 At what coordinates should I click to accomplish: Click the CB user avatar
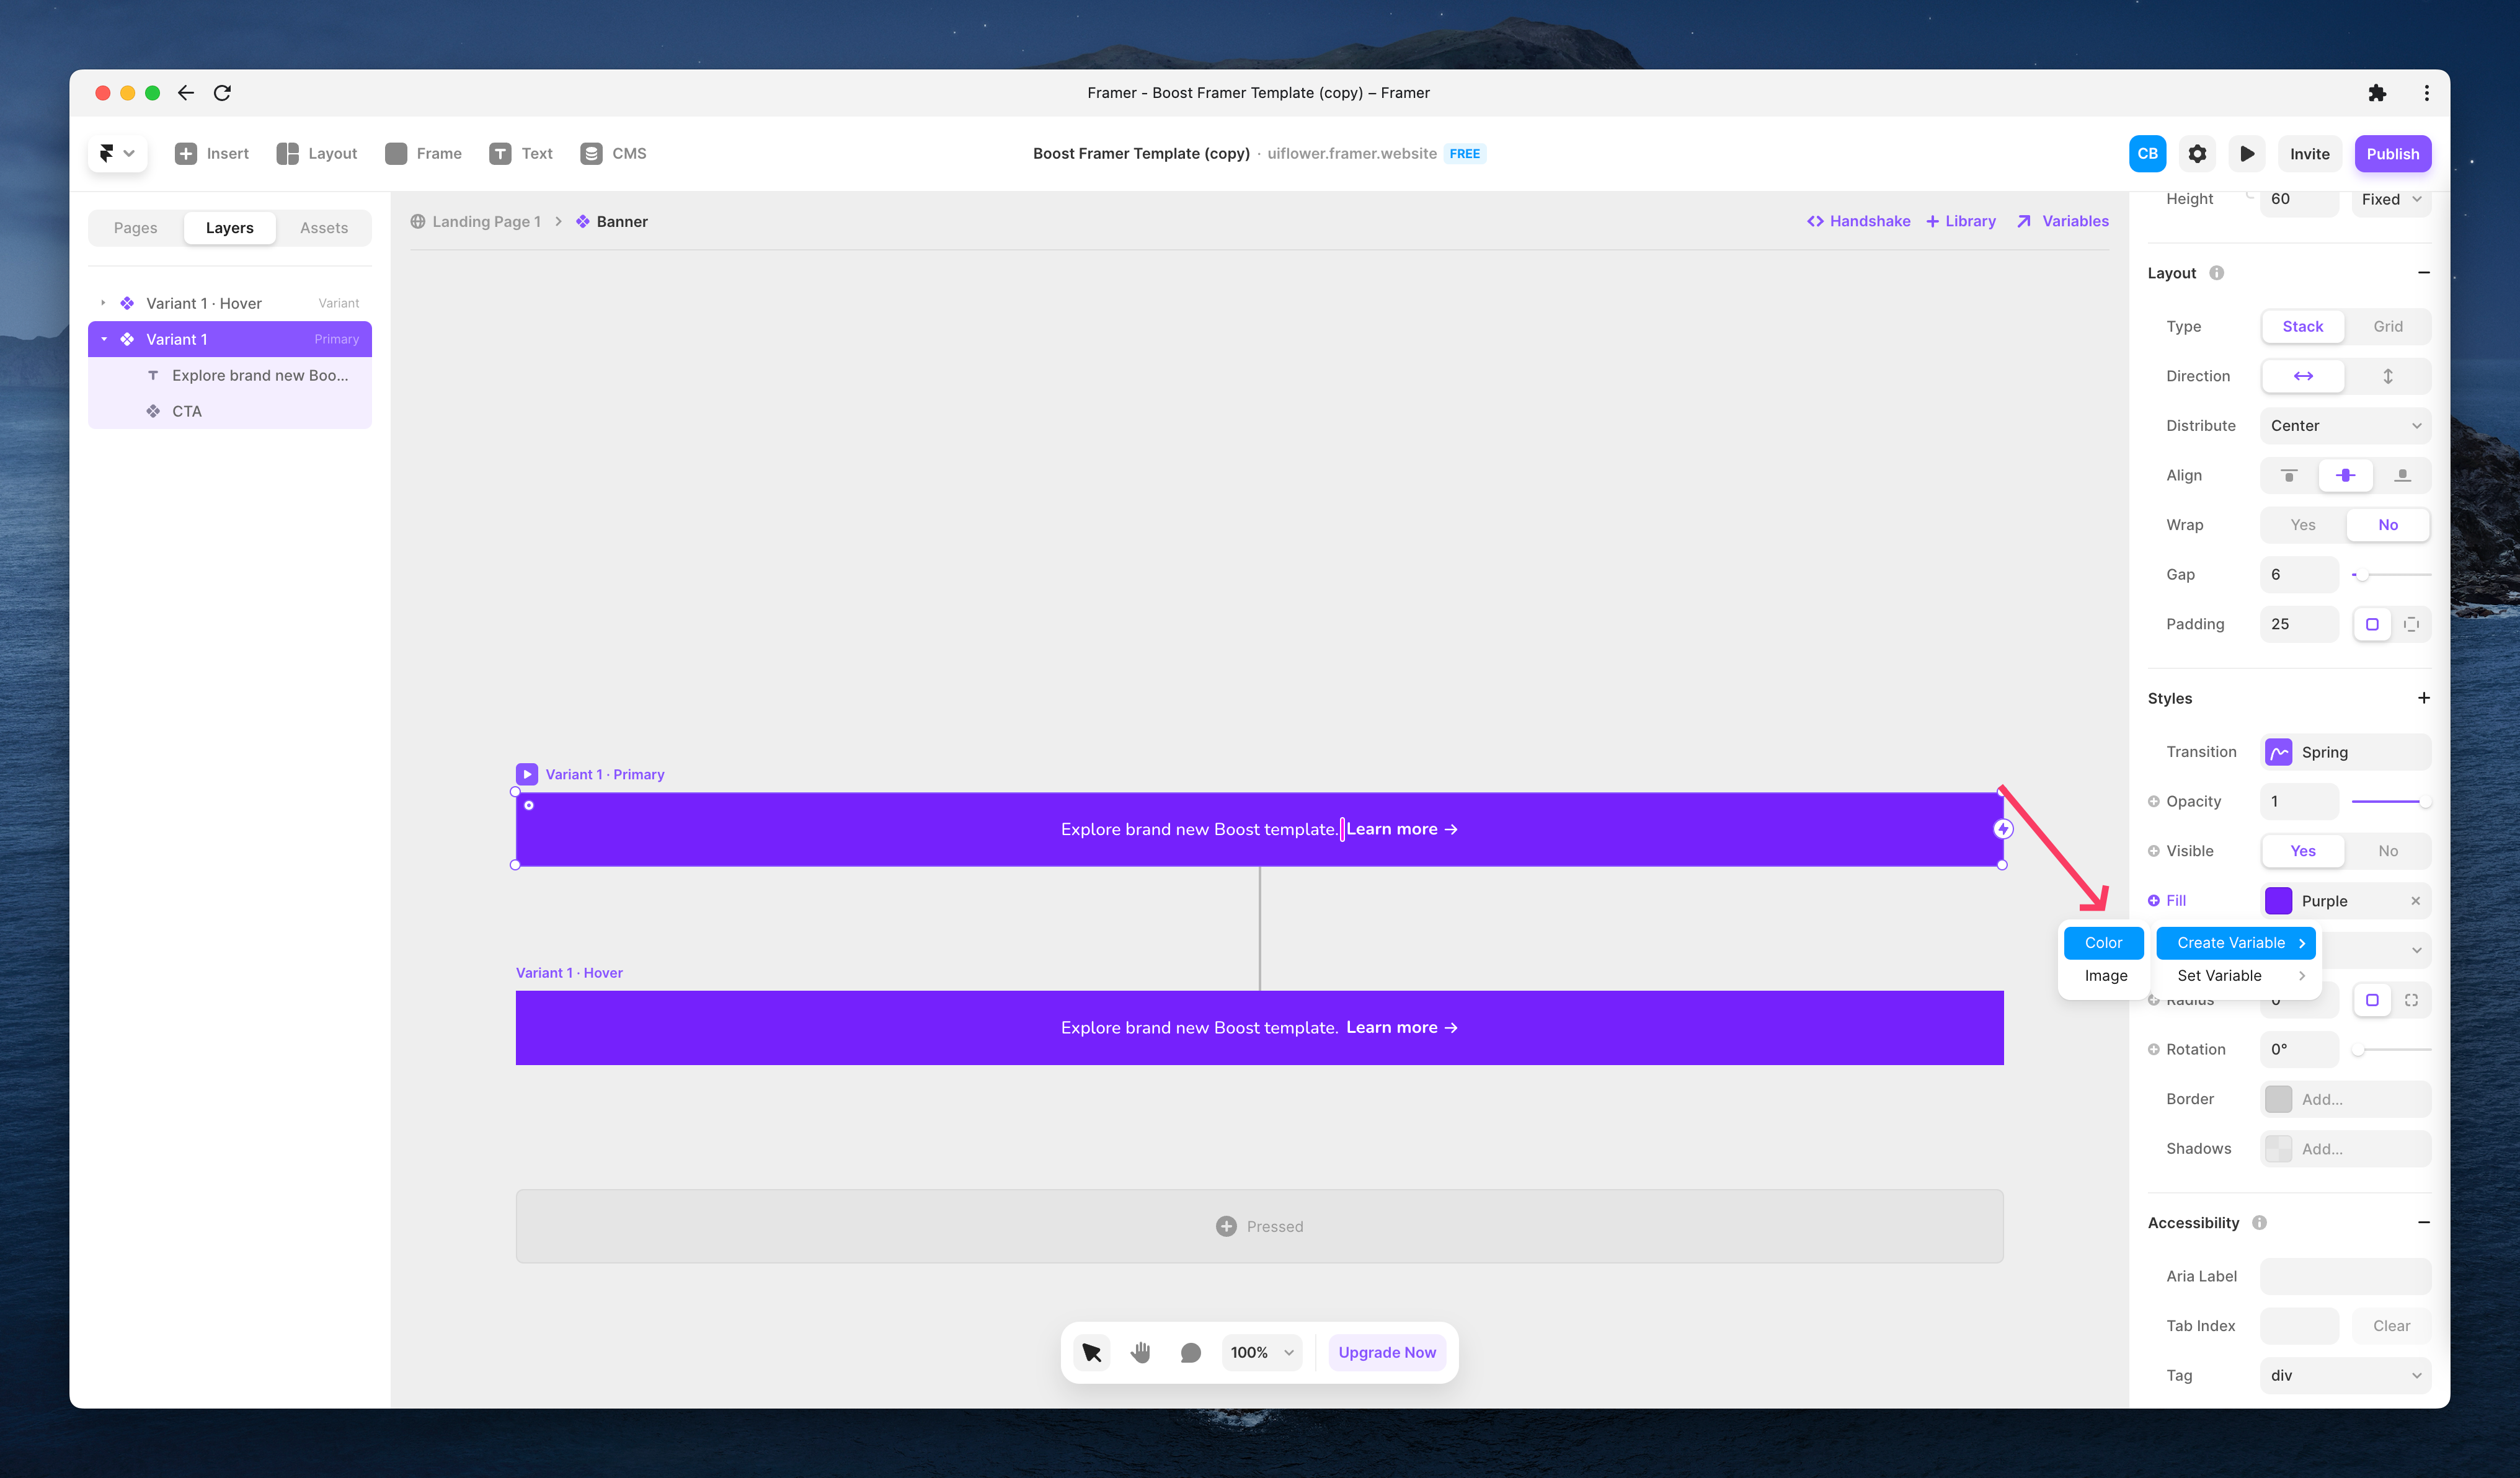[x=2147, y=154]
